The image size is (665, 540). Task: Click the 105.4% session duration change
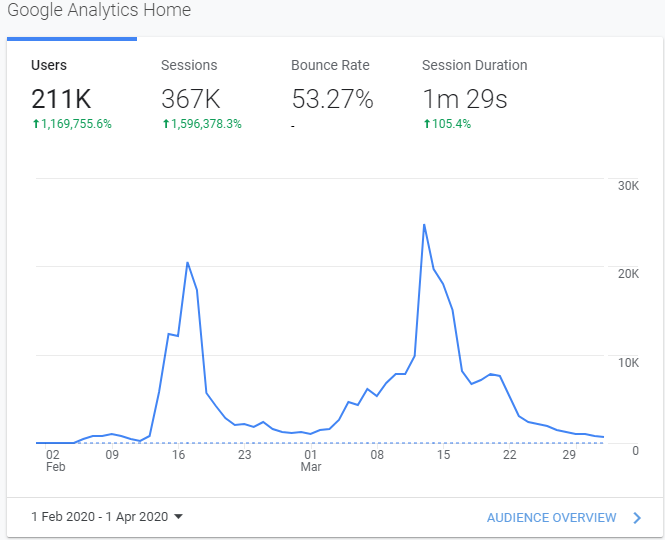click(x=451, y=124)
